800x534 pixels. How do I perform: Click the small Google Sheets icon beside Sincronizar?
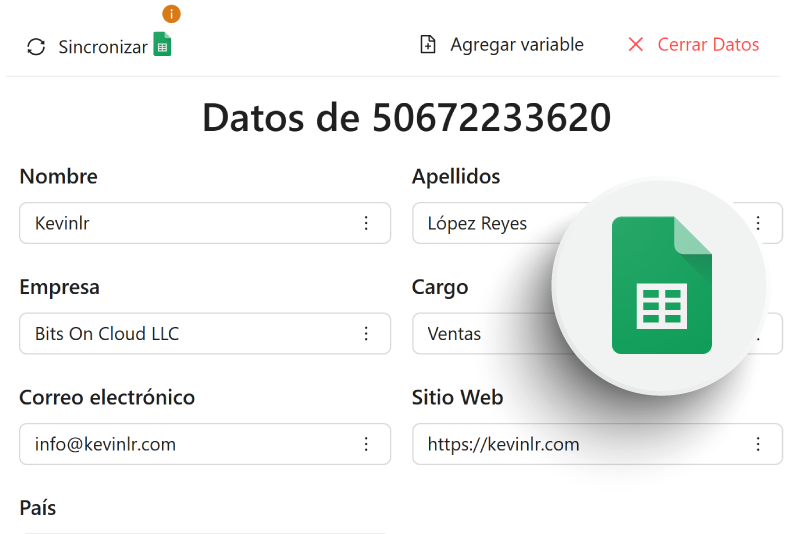click(x=162, y=44)
